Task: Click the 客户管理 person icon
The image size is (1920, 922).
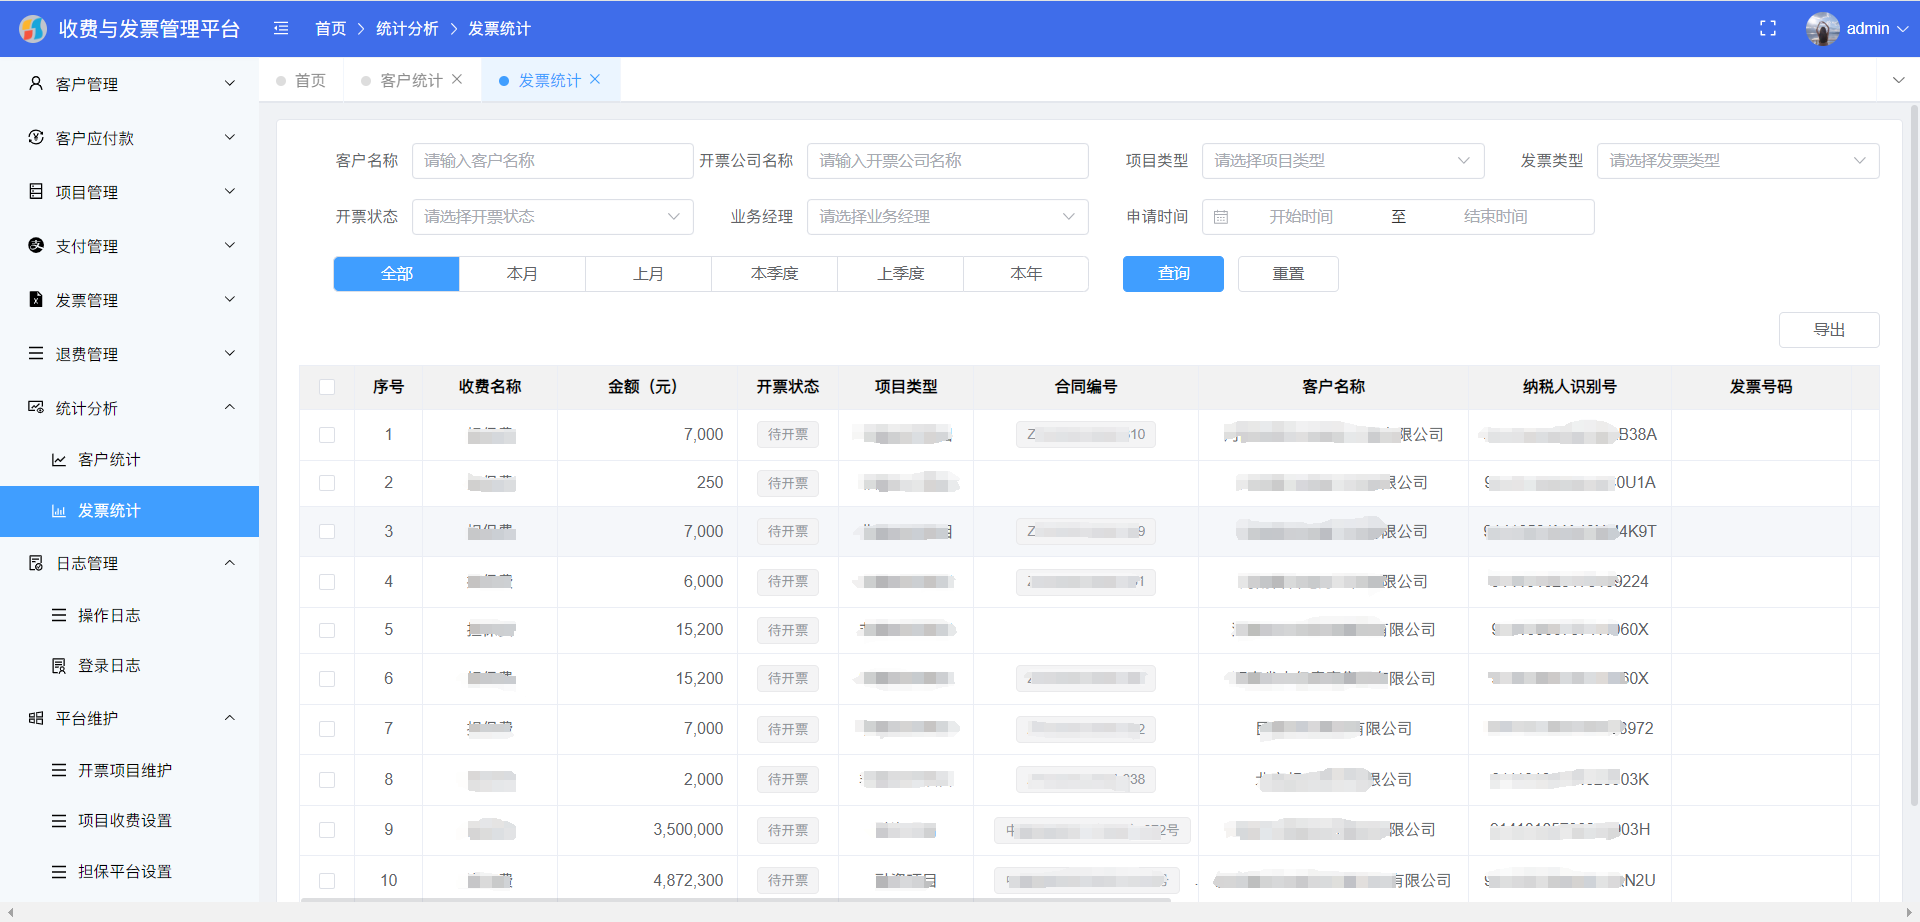Action: click(36, 84)
